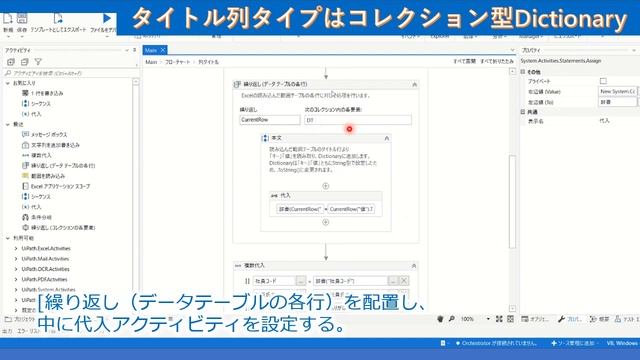Click the CurrentRow("値") Value field in 代入
The image size is (640, 360).
coord(351,209)
